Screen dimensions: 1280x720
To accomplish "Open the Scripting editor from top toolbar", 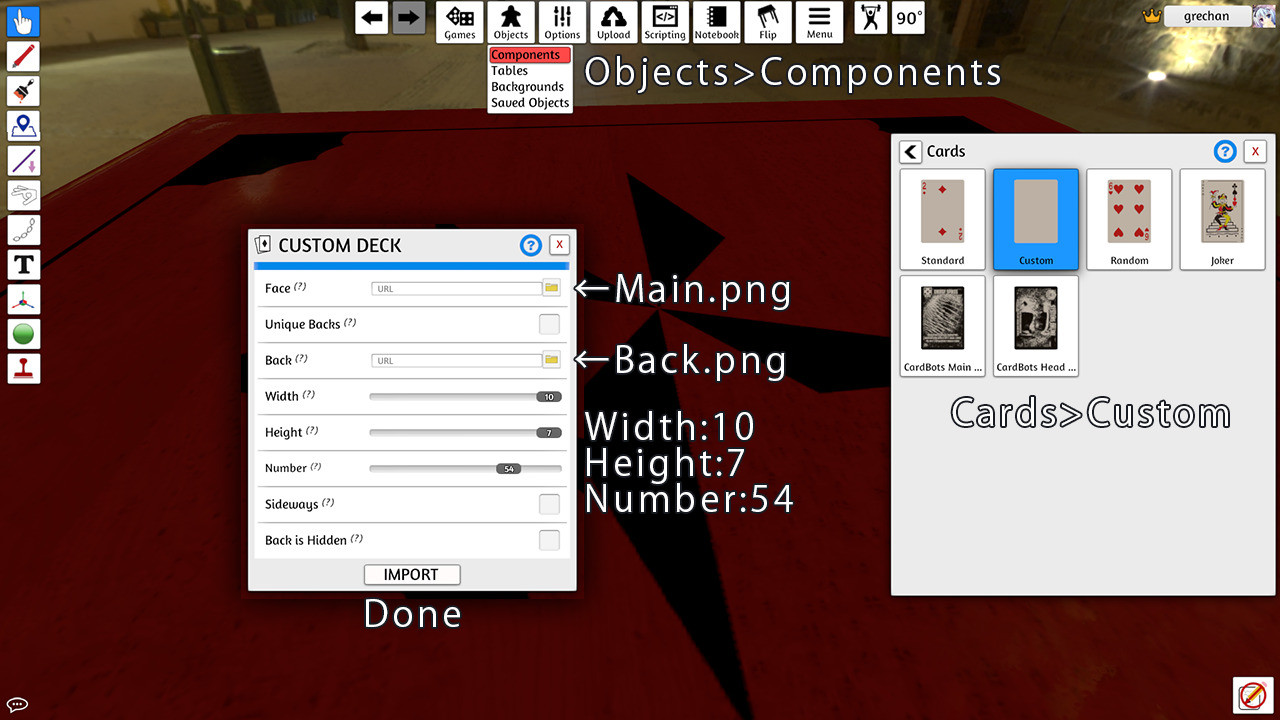I will tap(664, 22).
